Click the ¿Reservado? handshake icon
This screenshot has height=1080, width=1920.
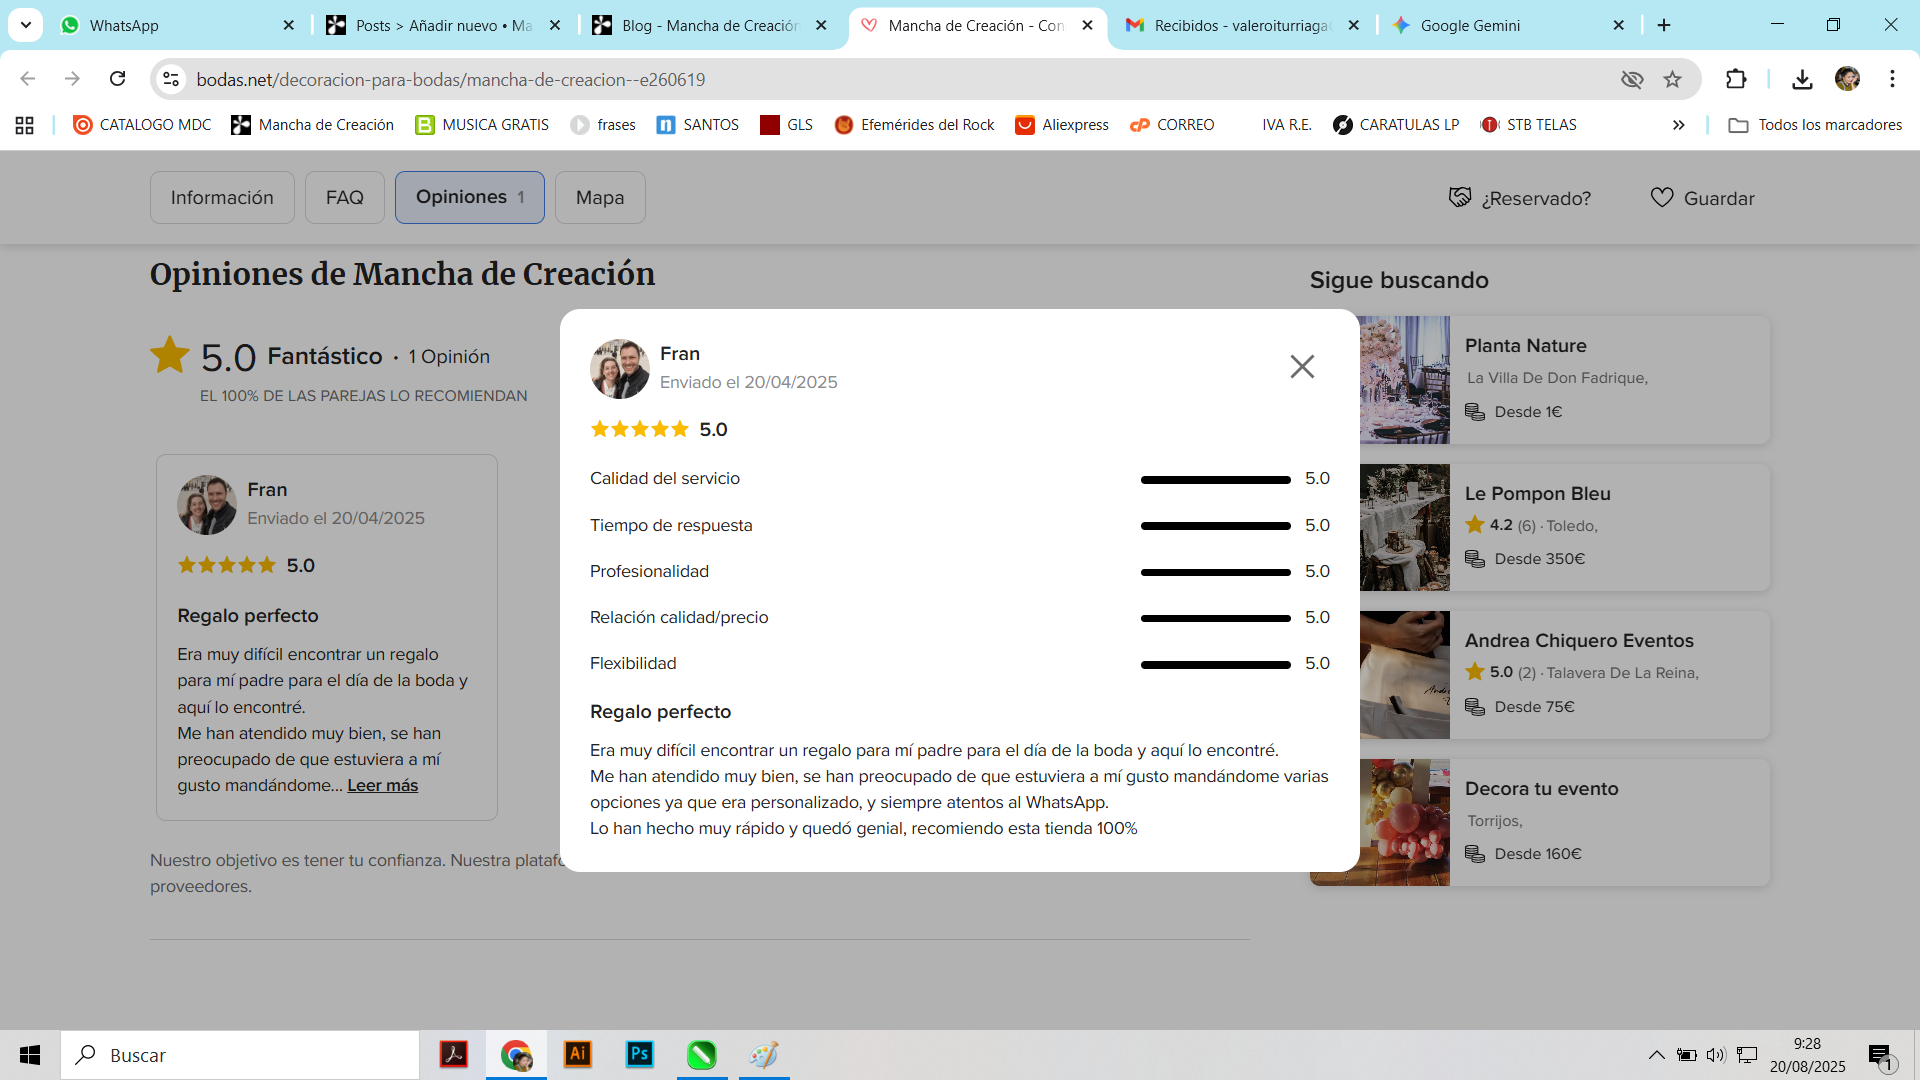pos(1460,198)
